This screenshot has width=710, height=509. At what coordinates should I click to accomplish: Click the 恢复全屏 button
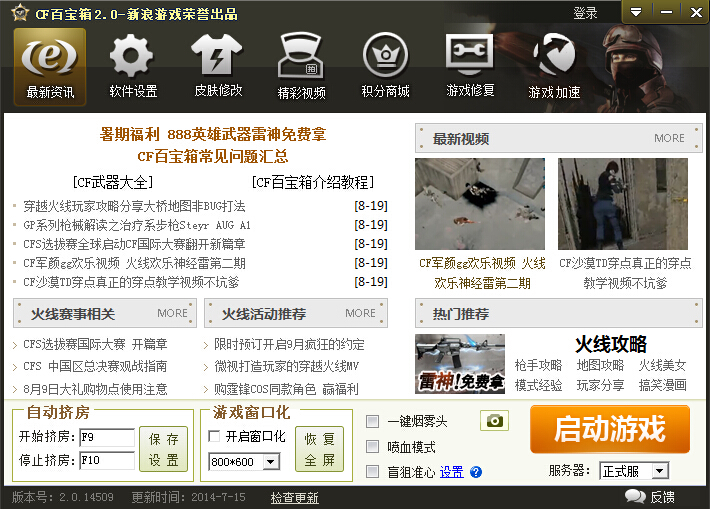pos(319,449)
